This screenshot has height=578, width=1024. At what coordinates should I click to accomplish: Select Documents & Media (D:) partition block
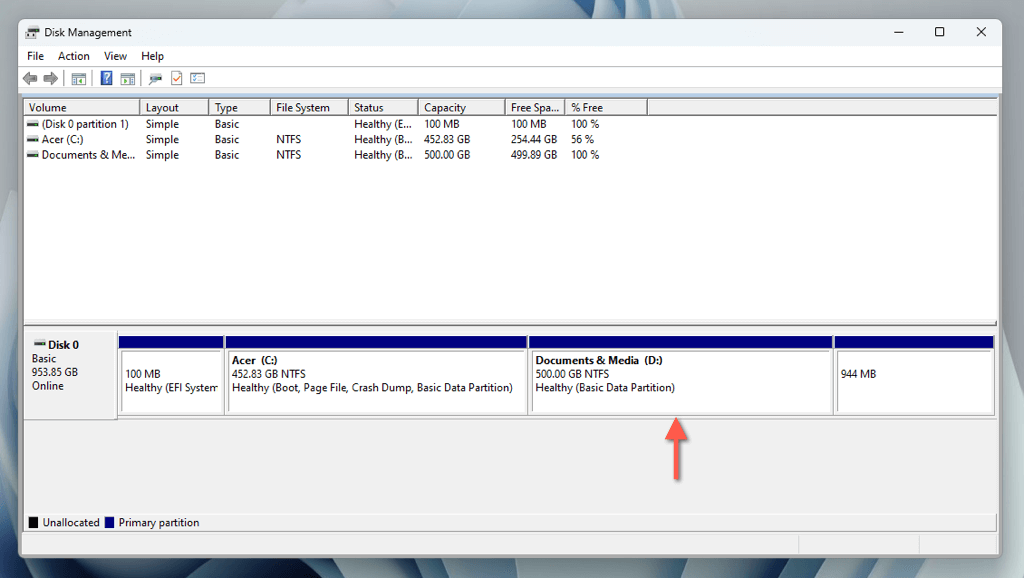pyautogui.click(x=680, y=380)
